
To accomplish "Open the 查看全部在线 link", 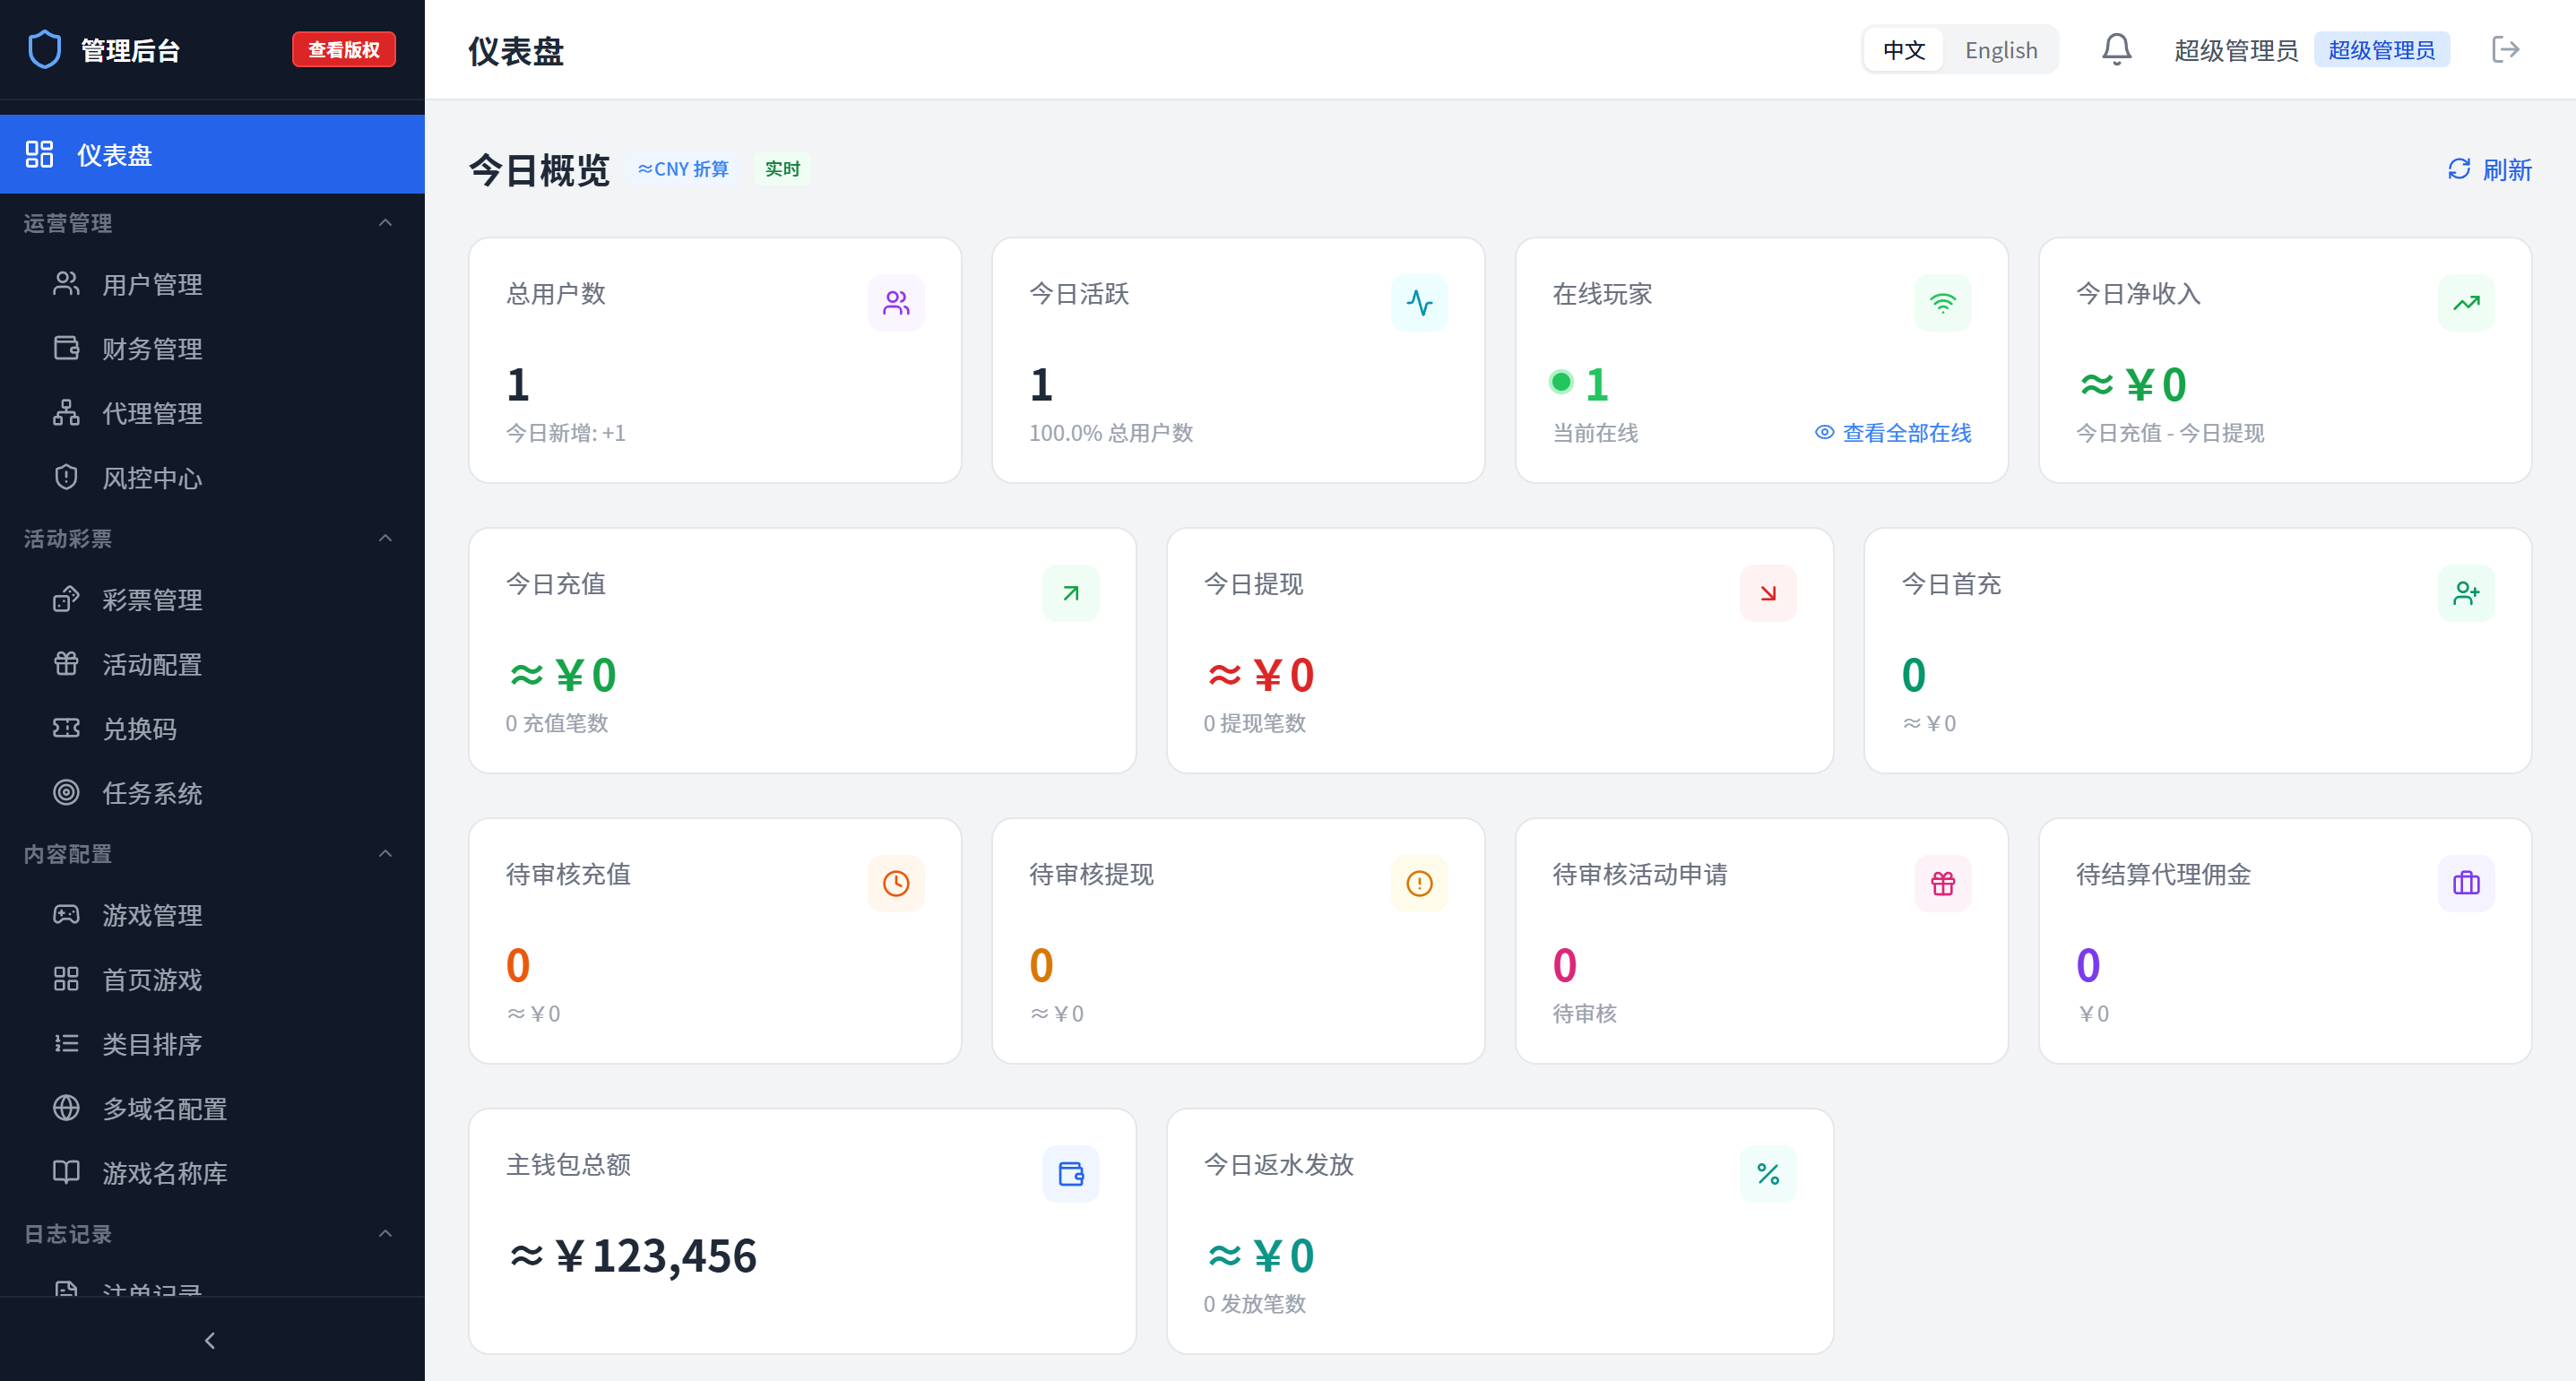I will click(1893, 433).
